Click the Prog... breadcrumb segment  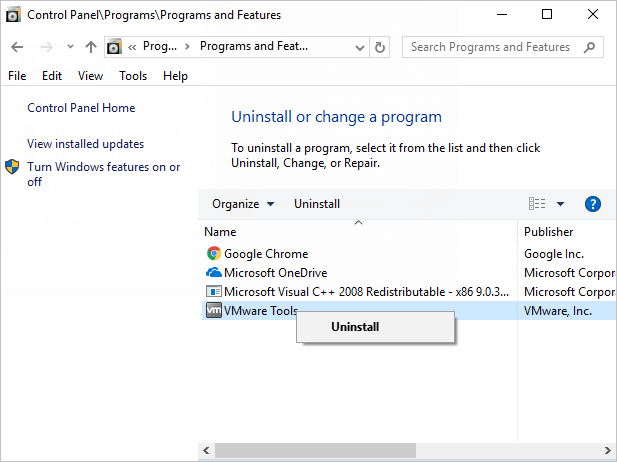tap(160, 46)
